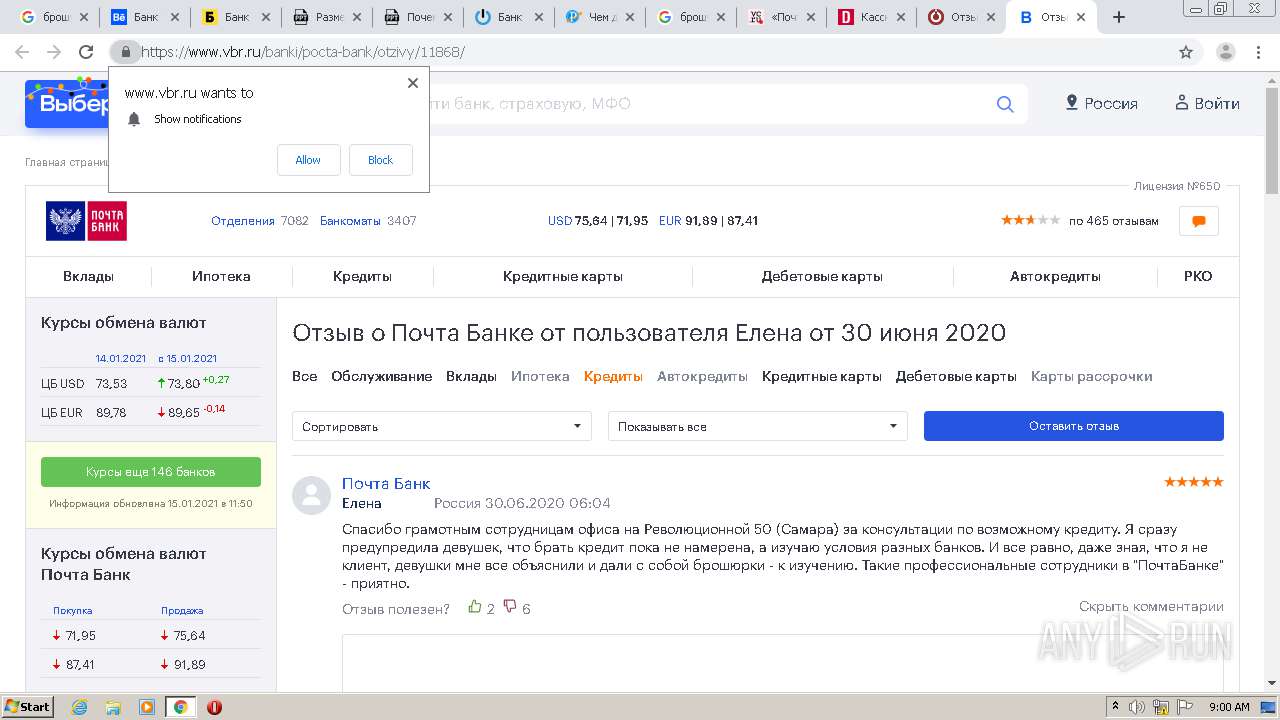Click the Отделения link
Screen dimensions: 1280x720
coord(242,221)
